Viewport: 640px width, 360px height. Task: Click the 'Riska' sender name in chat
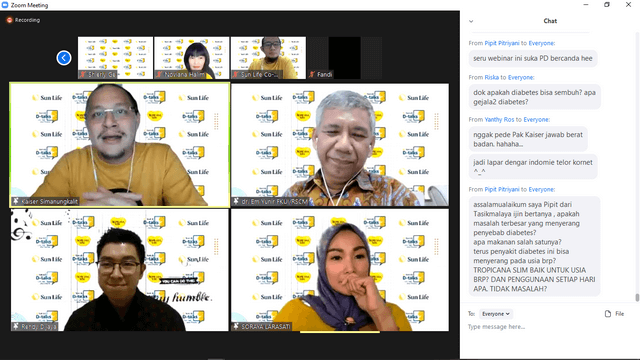point(491,78)
